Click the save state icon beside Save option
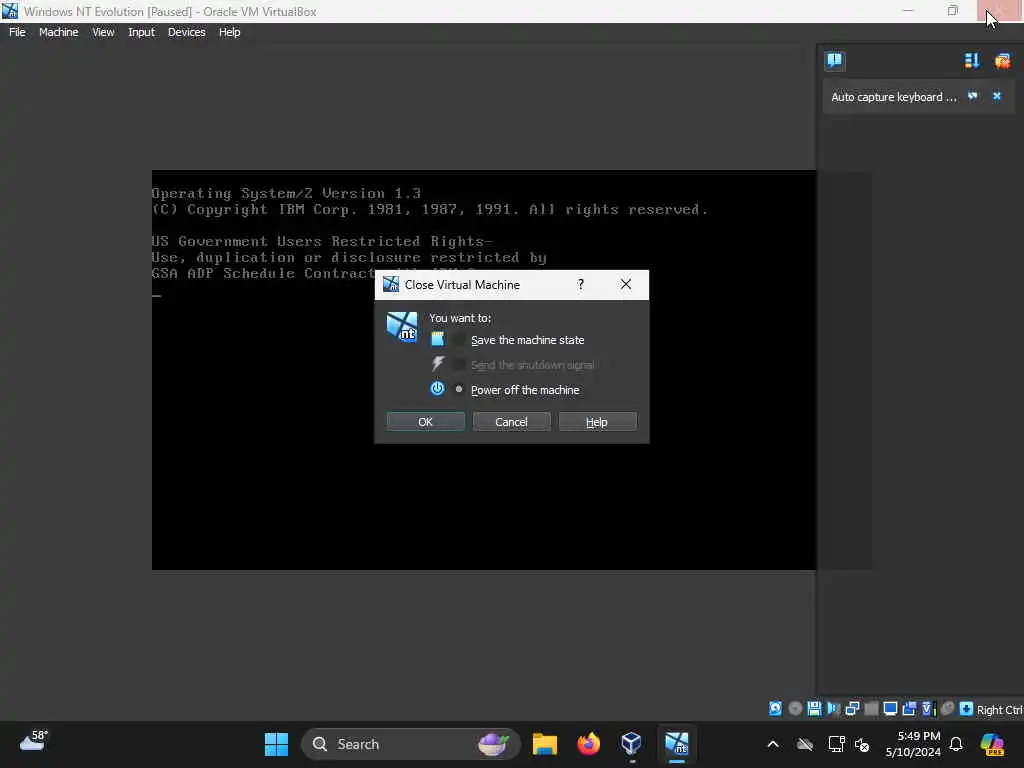This screenshot has width=1024, height=768. [438, 339]
